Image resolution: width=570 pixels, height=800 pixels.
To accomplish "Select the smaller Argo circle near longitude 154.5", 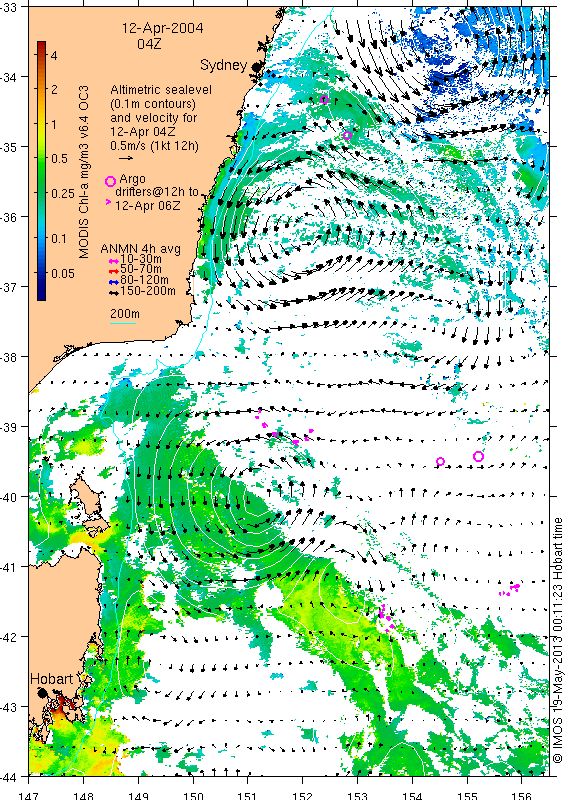I will tap(440, 462).
